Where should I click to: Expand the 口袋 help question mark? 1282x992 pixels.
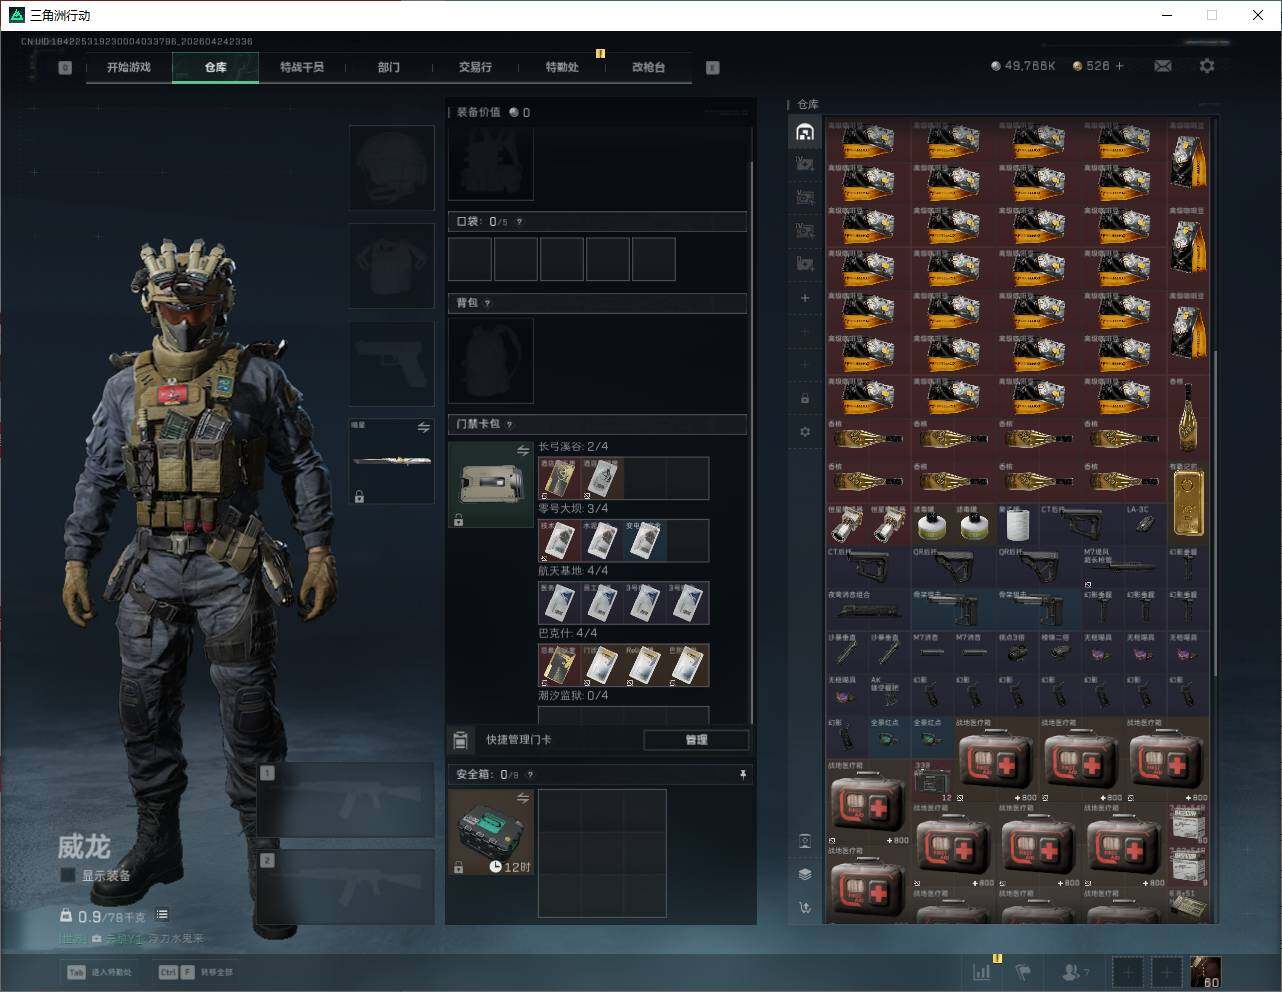tap(519, 222)
